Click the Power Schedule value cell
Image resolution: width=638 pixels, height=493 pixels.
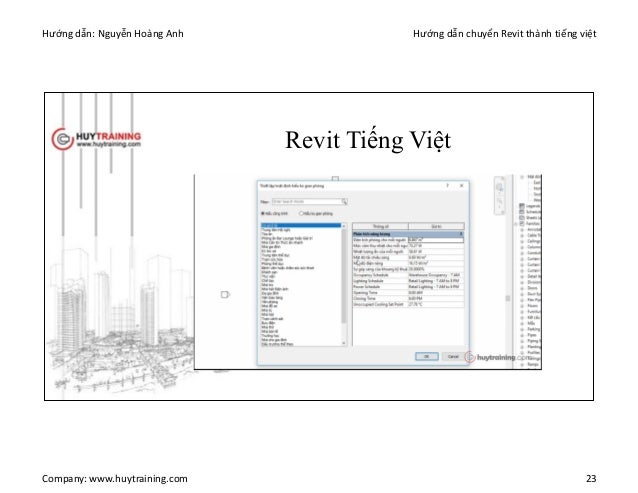tap(436, 287)
